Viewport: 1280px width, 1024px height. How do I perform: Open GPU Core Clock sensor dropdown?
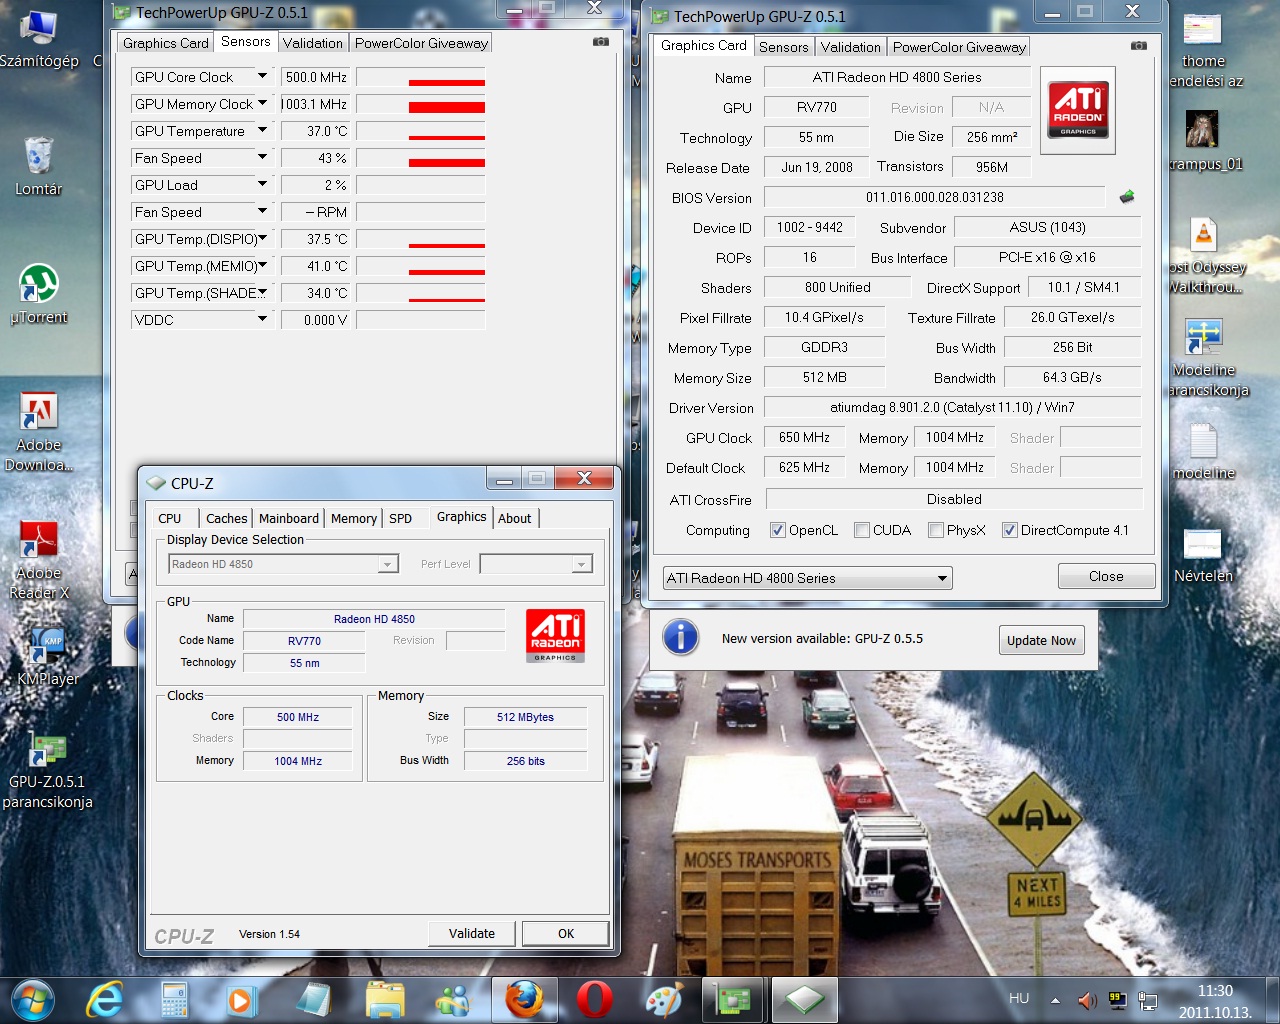click(262, 76)
